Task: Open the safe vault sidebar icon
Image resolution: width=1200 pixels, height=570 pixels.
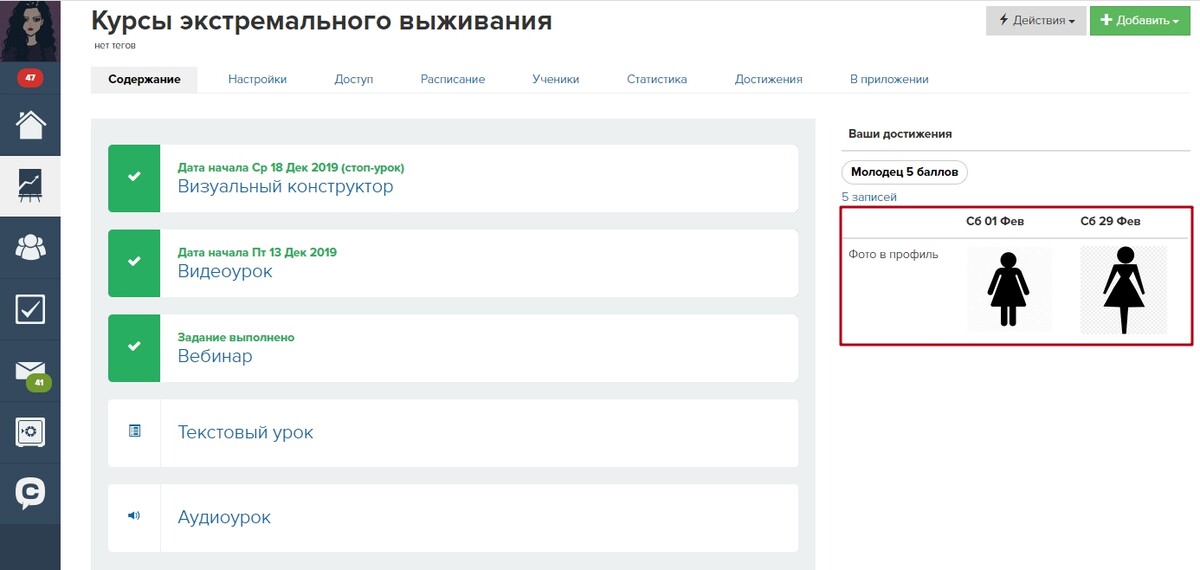Action: (x=30, y=432)
